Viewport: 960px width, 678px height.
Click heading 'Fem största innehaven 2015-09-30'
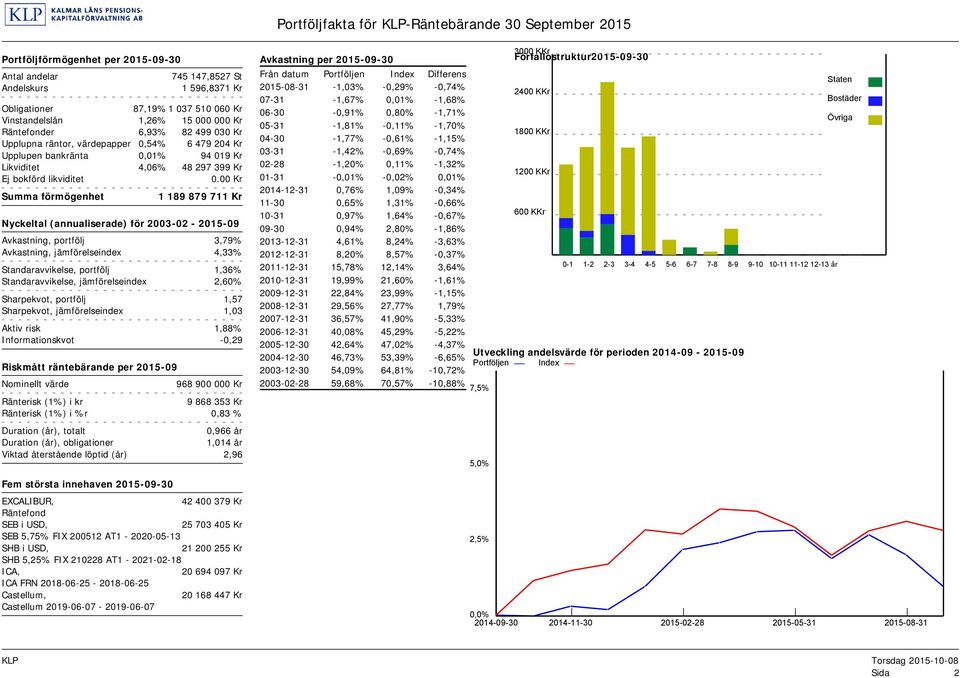[x=87, y=484]
